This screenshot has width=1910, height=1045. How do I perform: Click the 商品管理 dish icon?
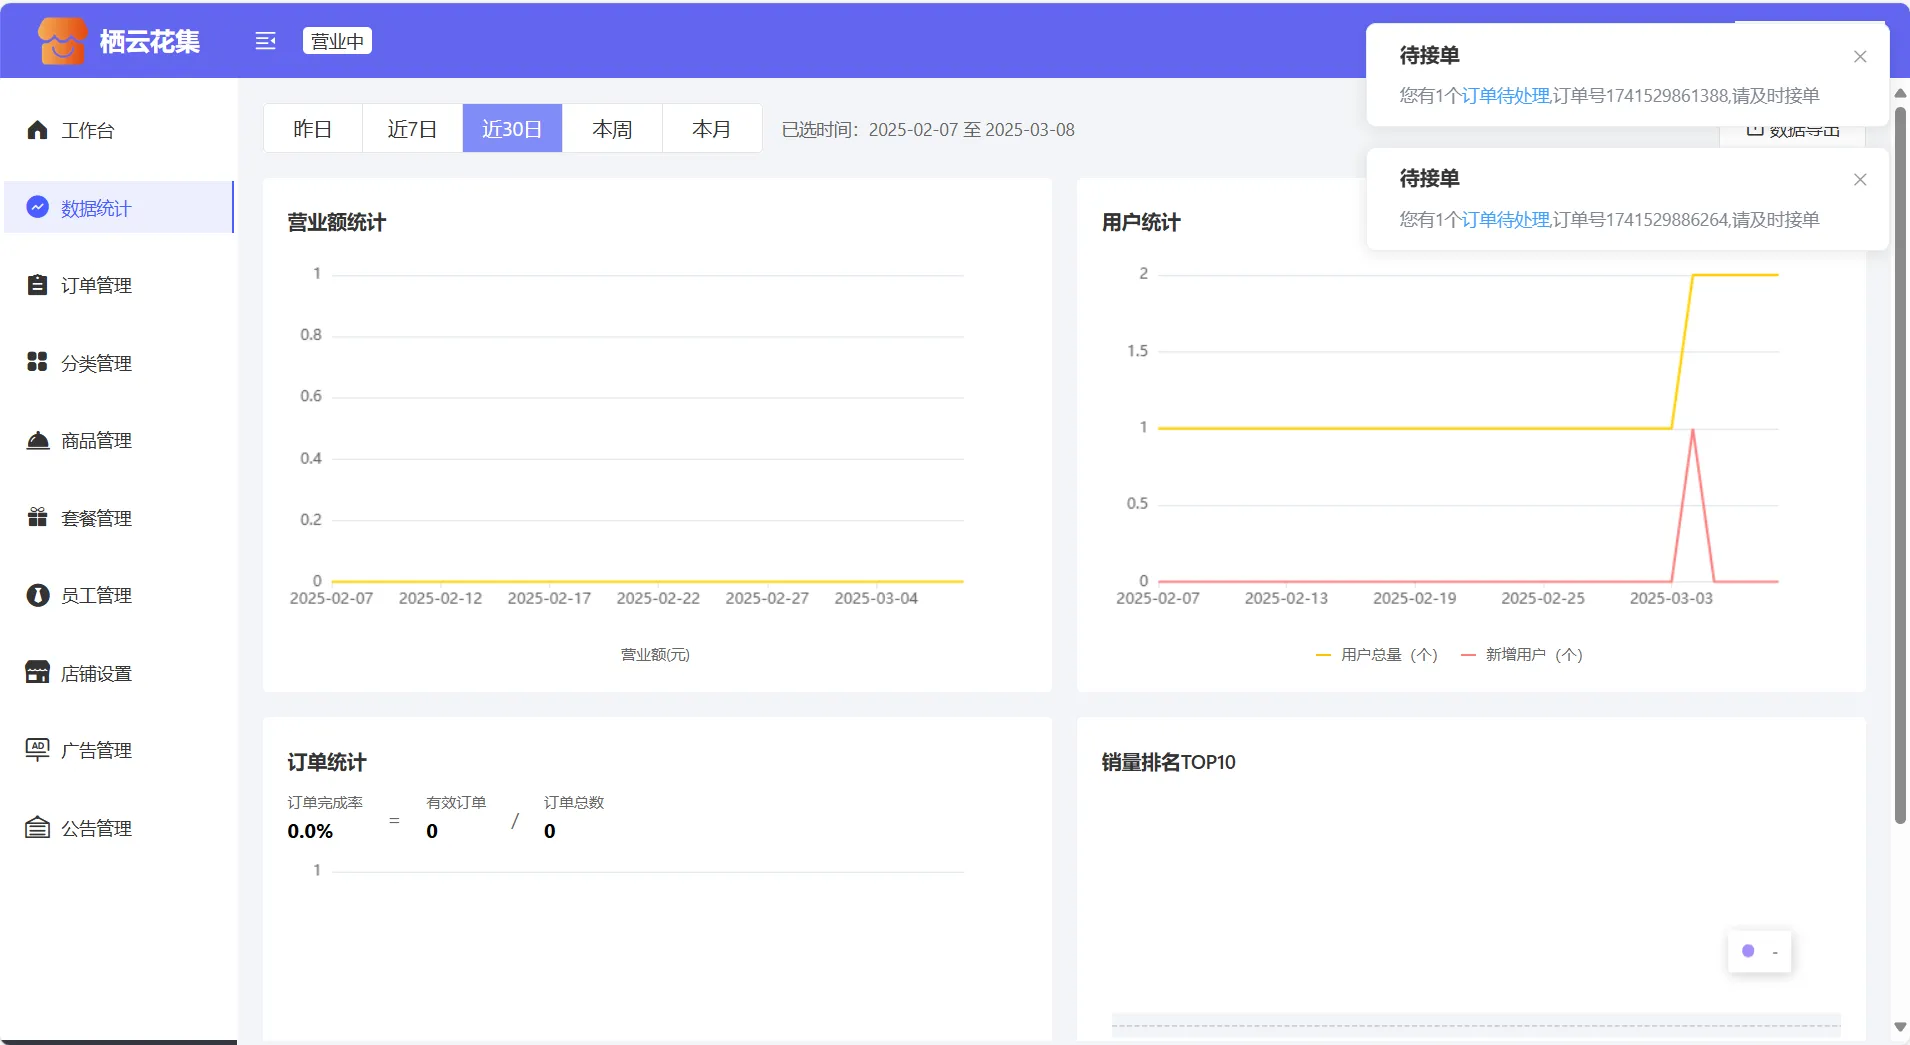(37, 440)
